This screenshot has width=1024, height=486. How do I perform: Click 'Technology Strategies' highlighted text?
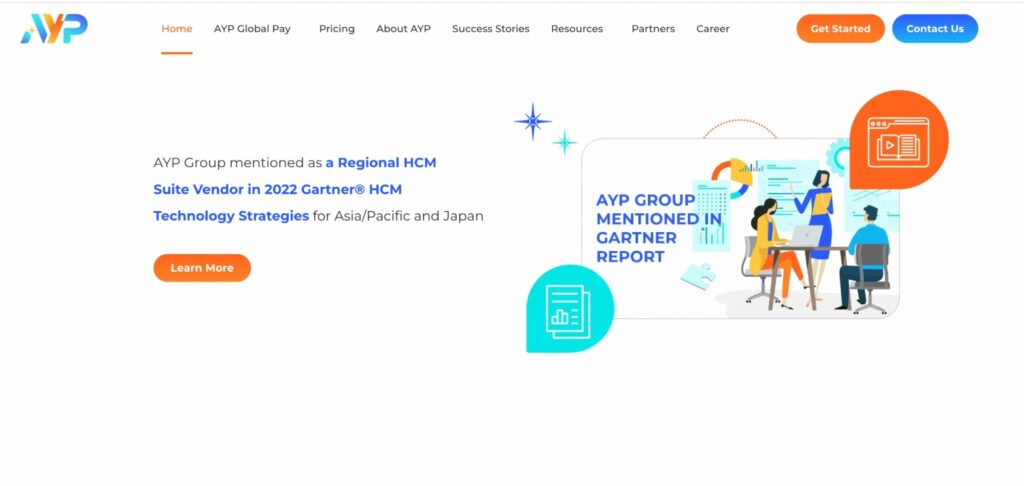click(231, 216)
